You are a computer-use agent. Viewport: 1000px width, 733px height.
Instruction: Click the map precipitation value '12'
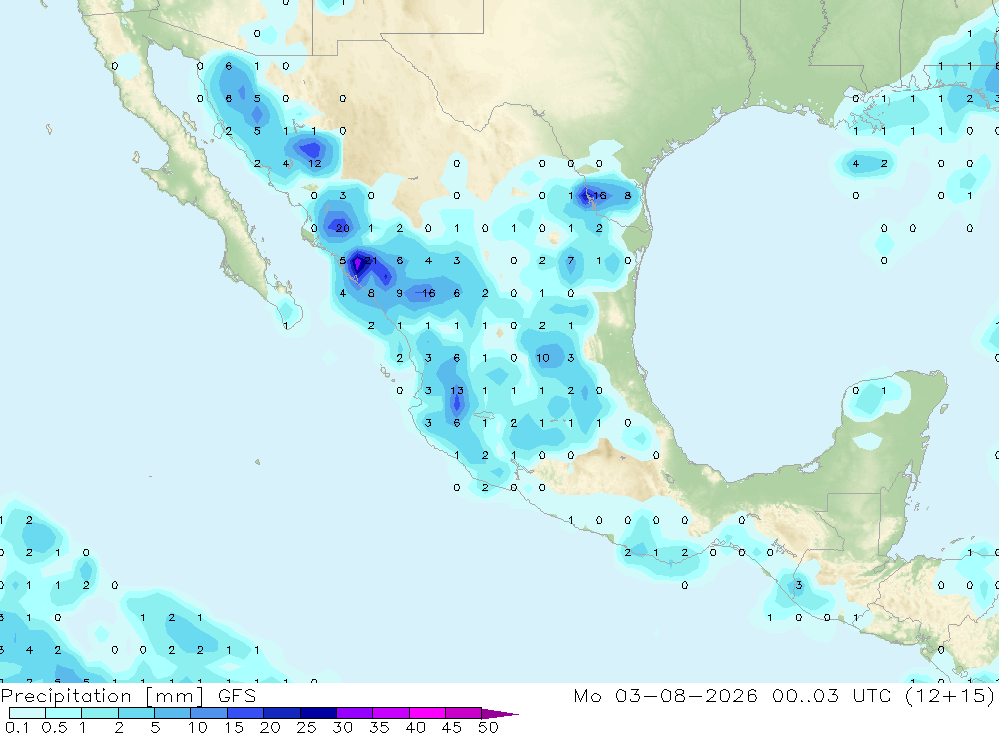(314, 163)
